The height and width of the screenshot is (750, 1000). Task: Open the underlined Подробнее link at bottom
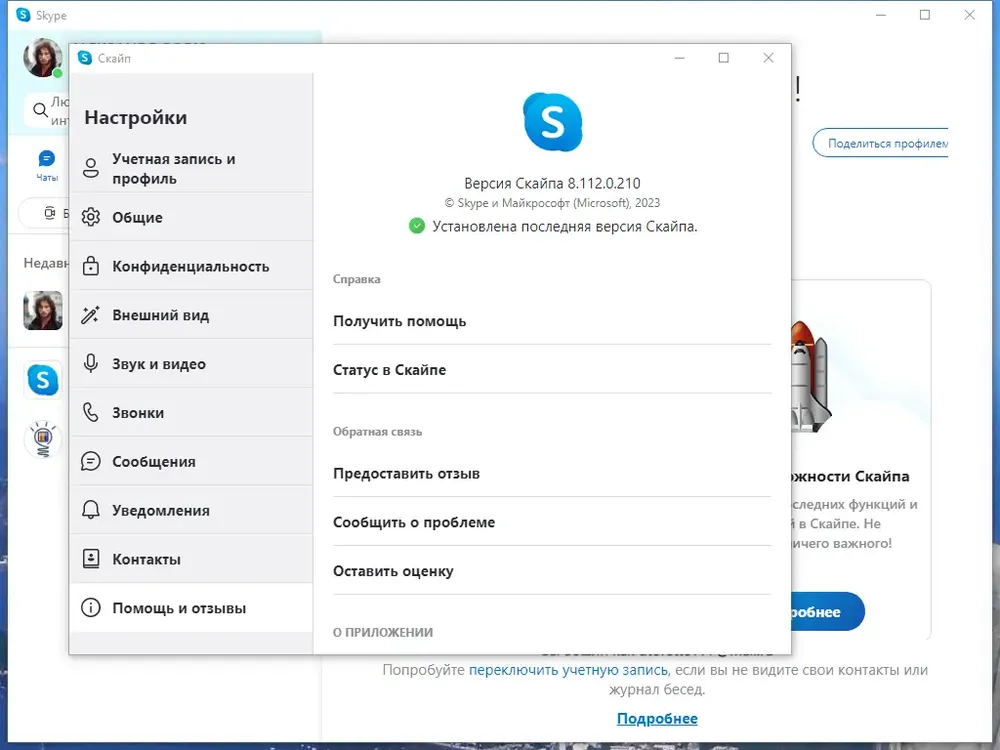click(657, 719)
